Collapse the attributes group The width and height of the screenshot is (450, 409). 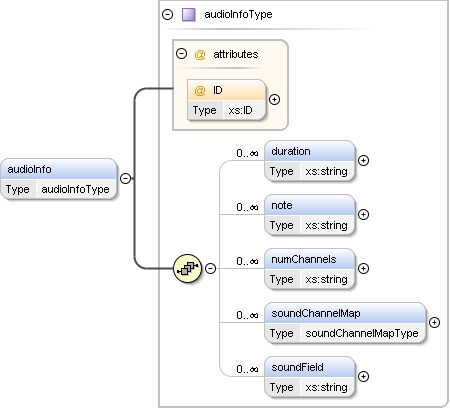[x=181, y=53]
